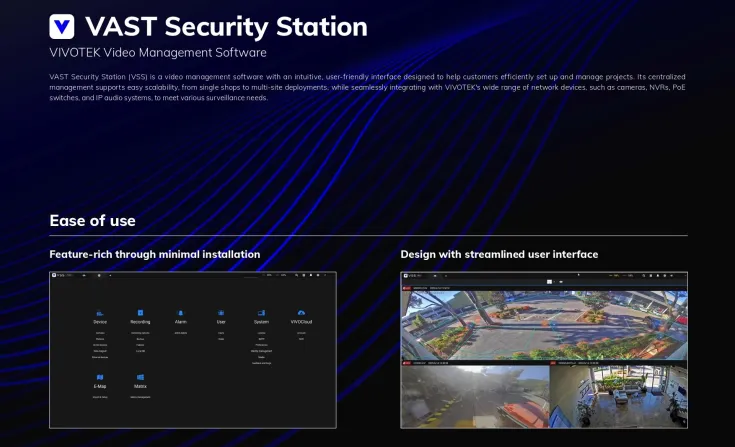Click Design with streamlined user interface heading

499,254
